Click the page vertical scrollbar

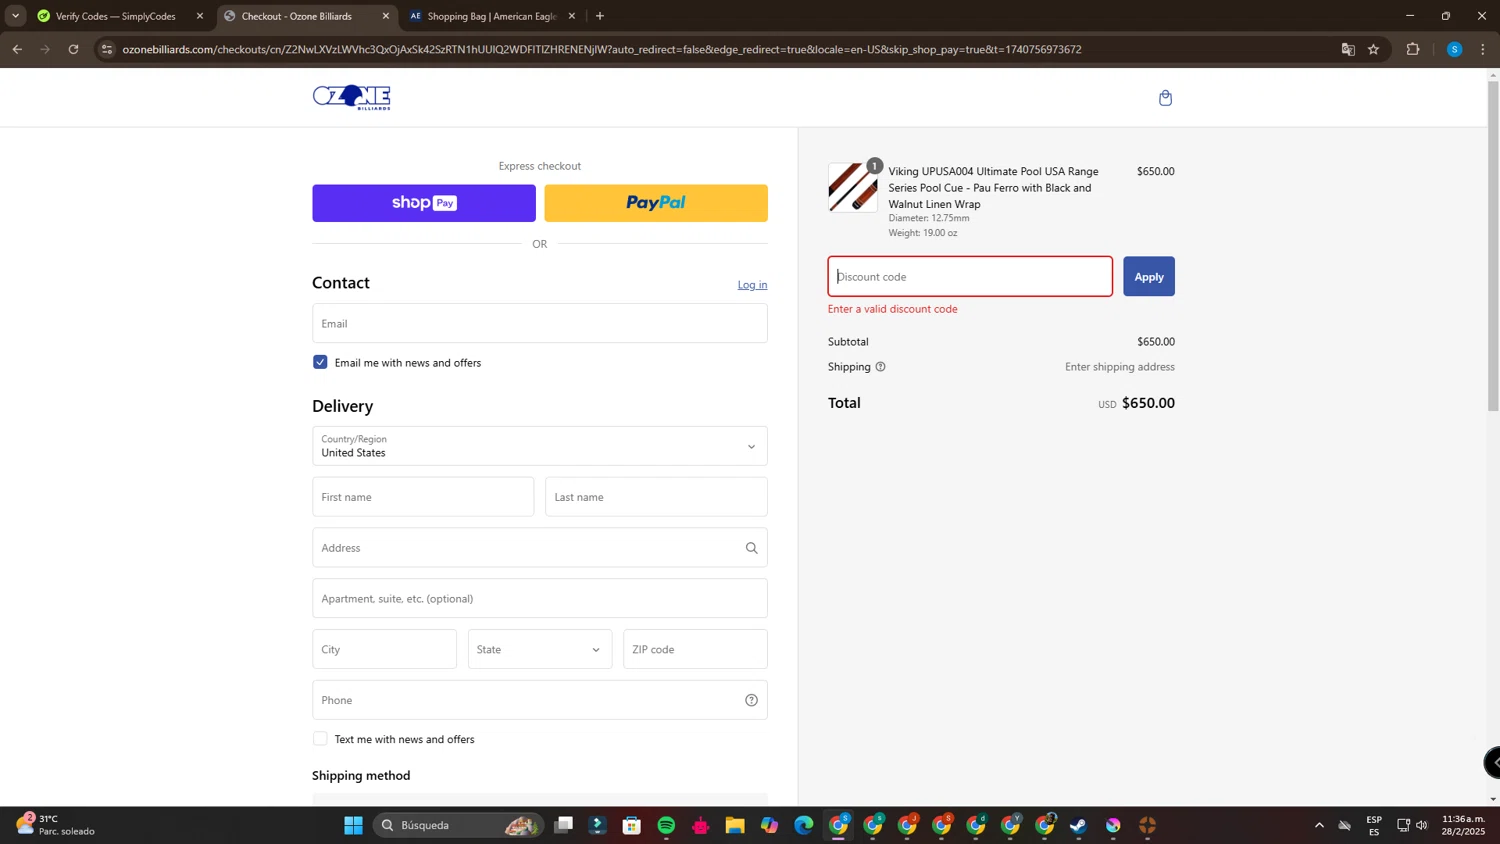(x=1493, y=245)
